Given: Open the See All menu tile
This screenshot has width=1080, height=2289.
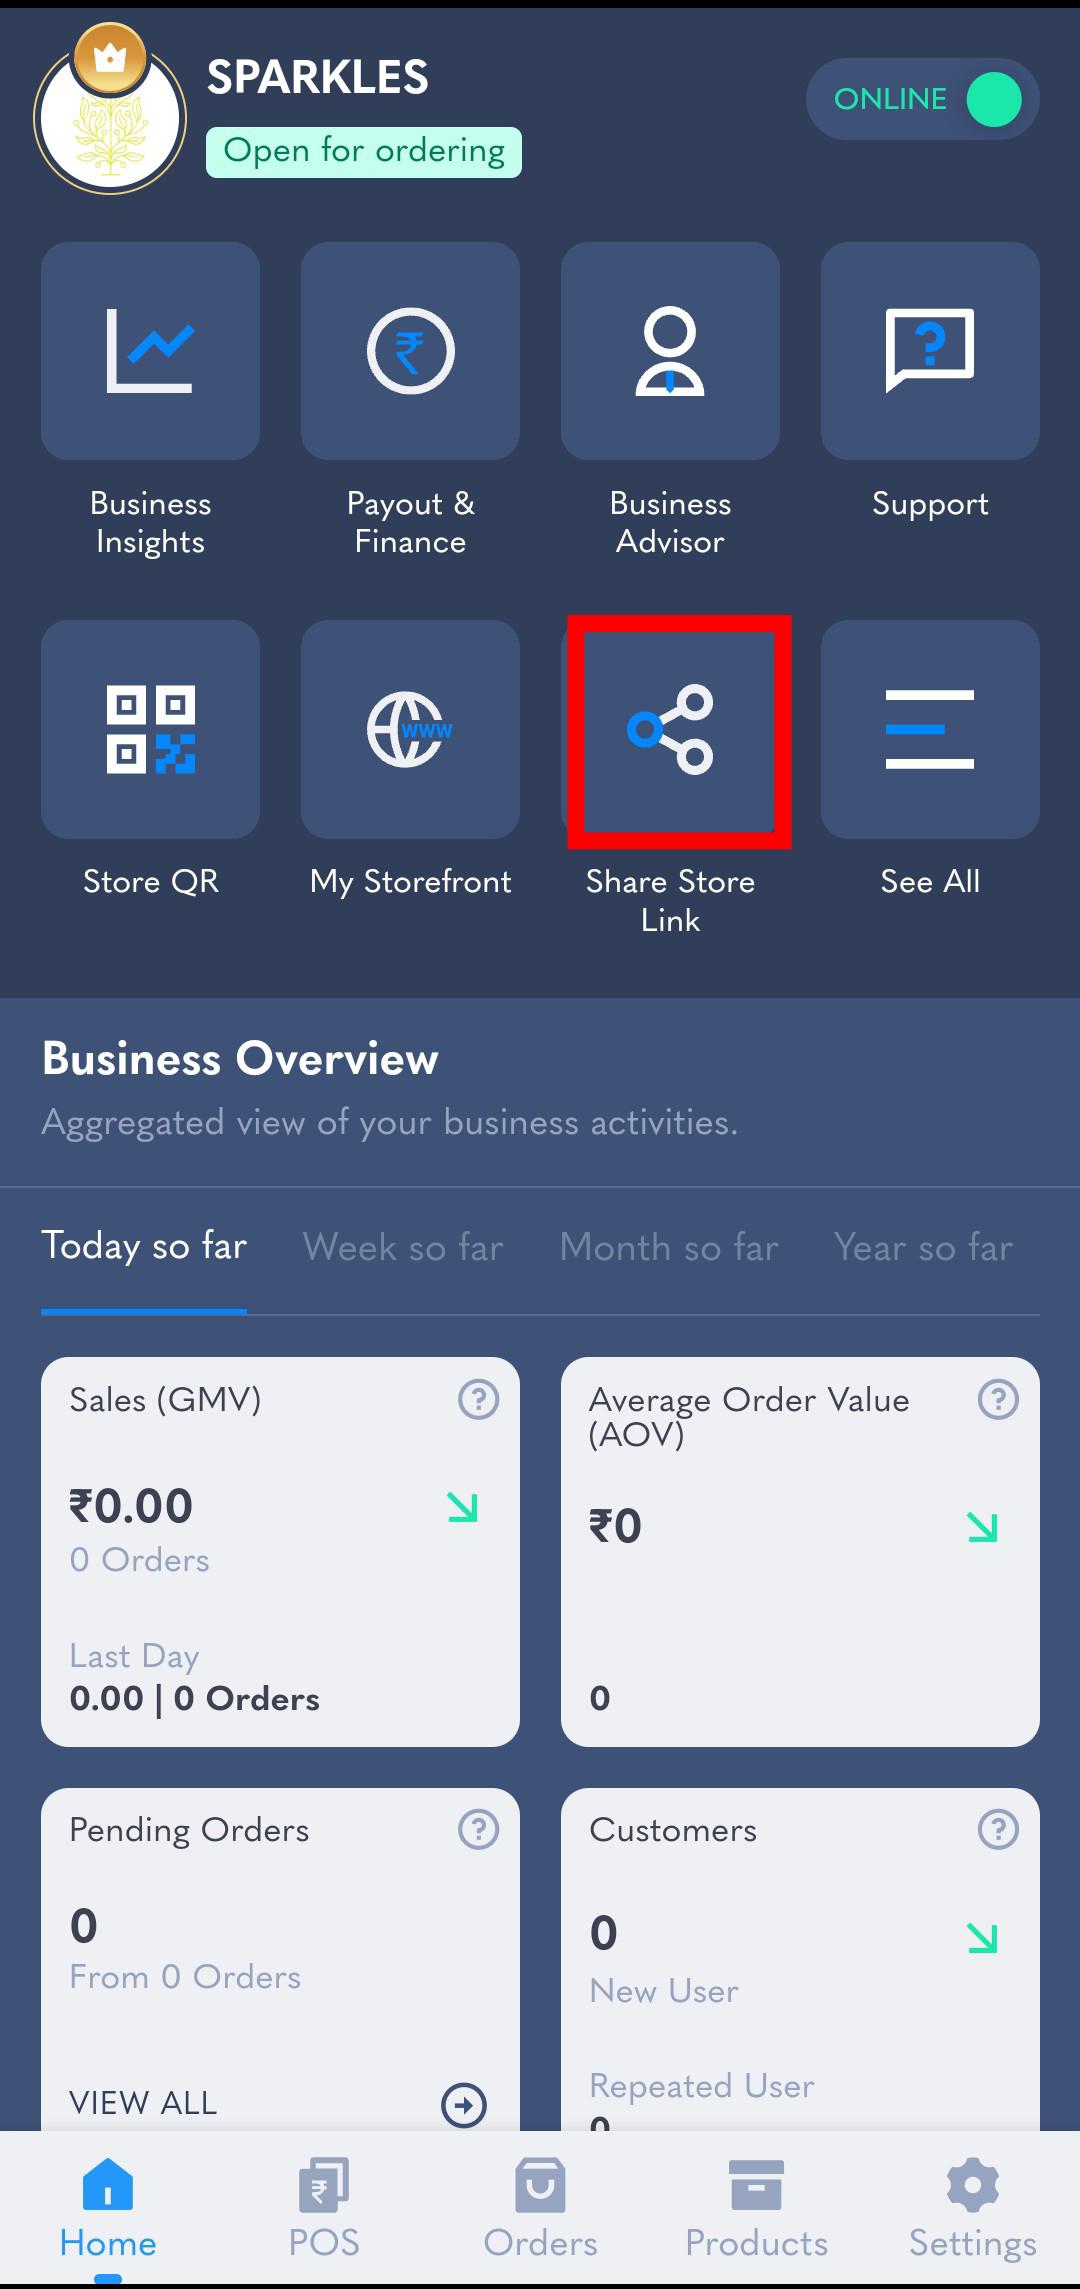Looking at the screenshot, I should pyautogui.click(x=930, y=729).
